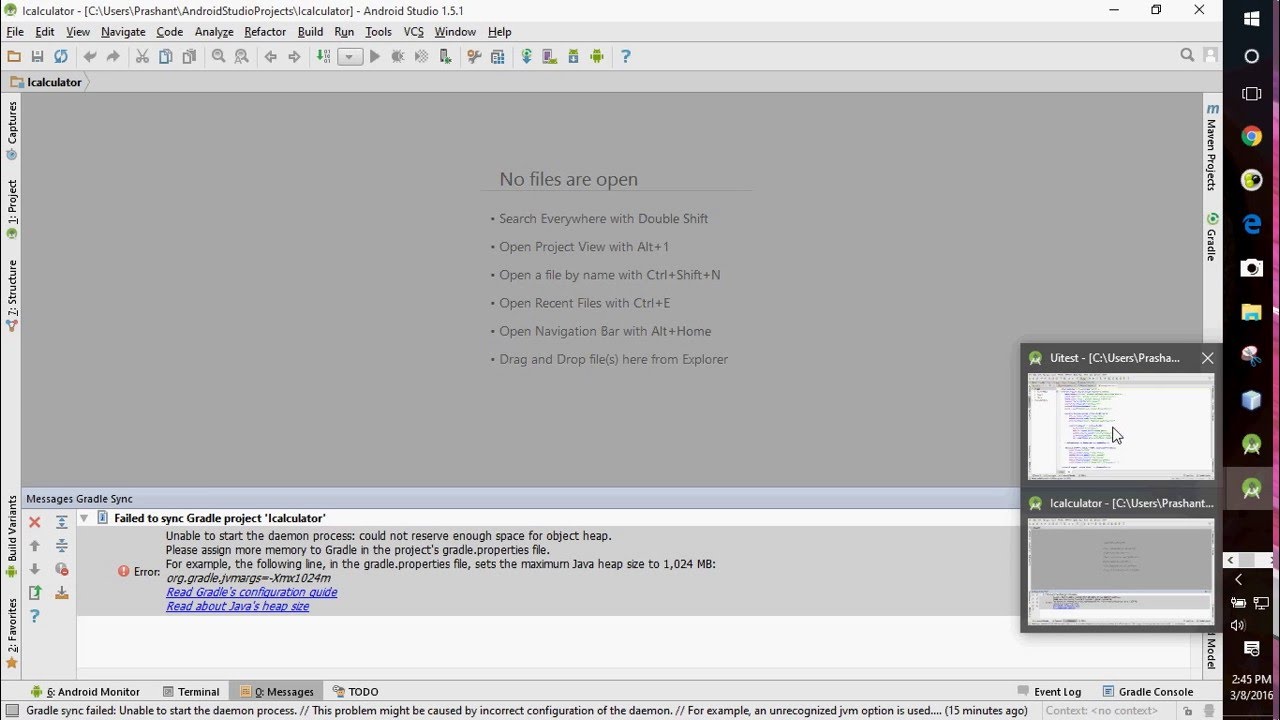Open the Tools menu

(378, 32)
